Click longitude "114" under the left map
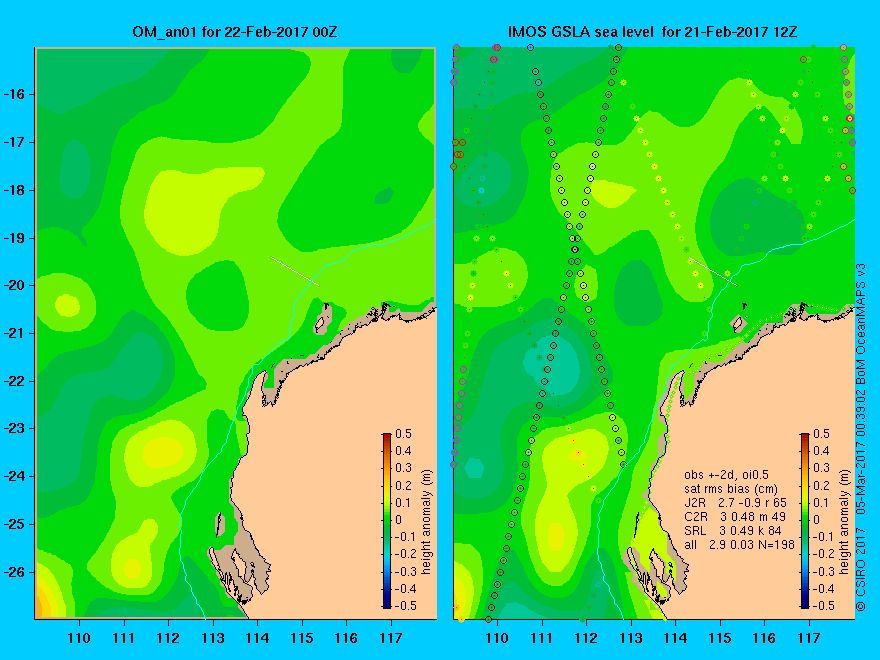The width and height of the screenshot is (880, 660). coord(257,638)
